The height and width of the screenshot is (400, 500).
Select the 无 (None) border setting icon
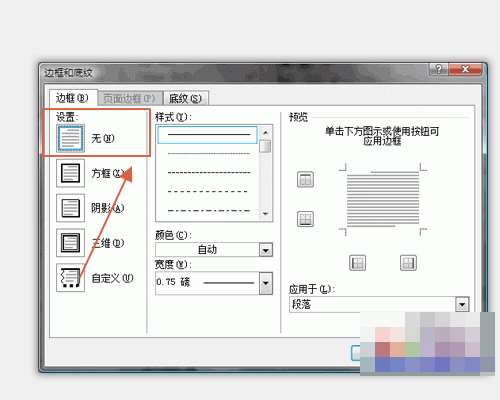pyautogui.click(x=70, y=138)
